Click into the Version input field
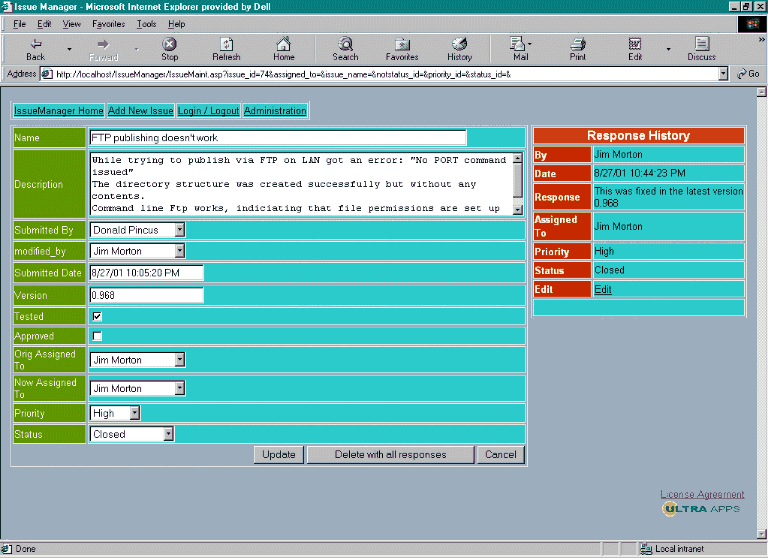The width and height of the screenshot is (768, 558). tap(146, 295)
